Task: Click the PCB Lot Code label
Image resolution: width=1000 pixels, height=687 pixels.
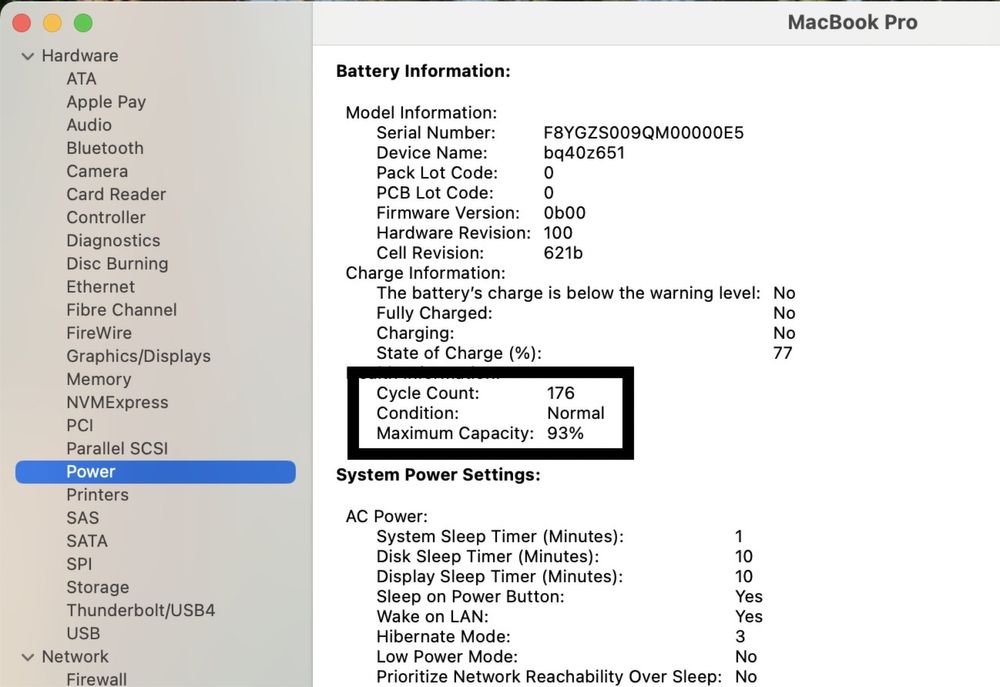Action: (435, 193)
